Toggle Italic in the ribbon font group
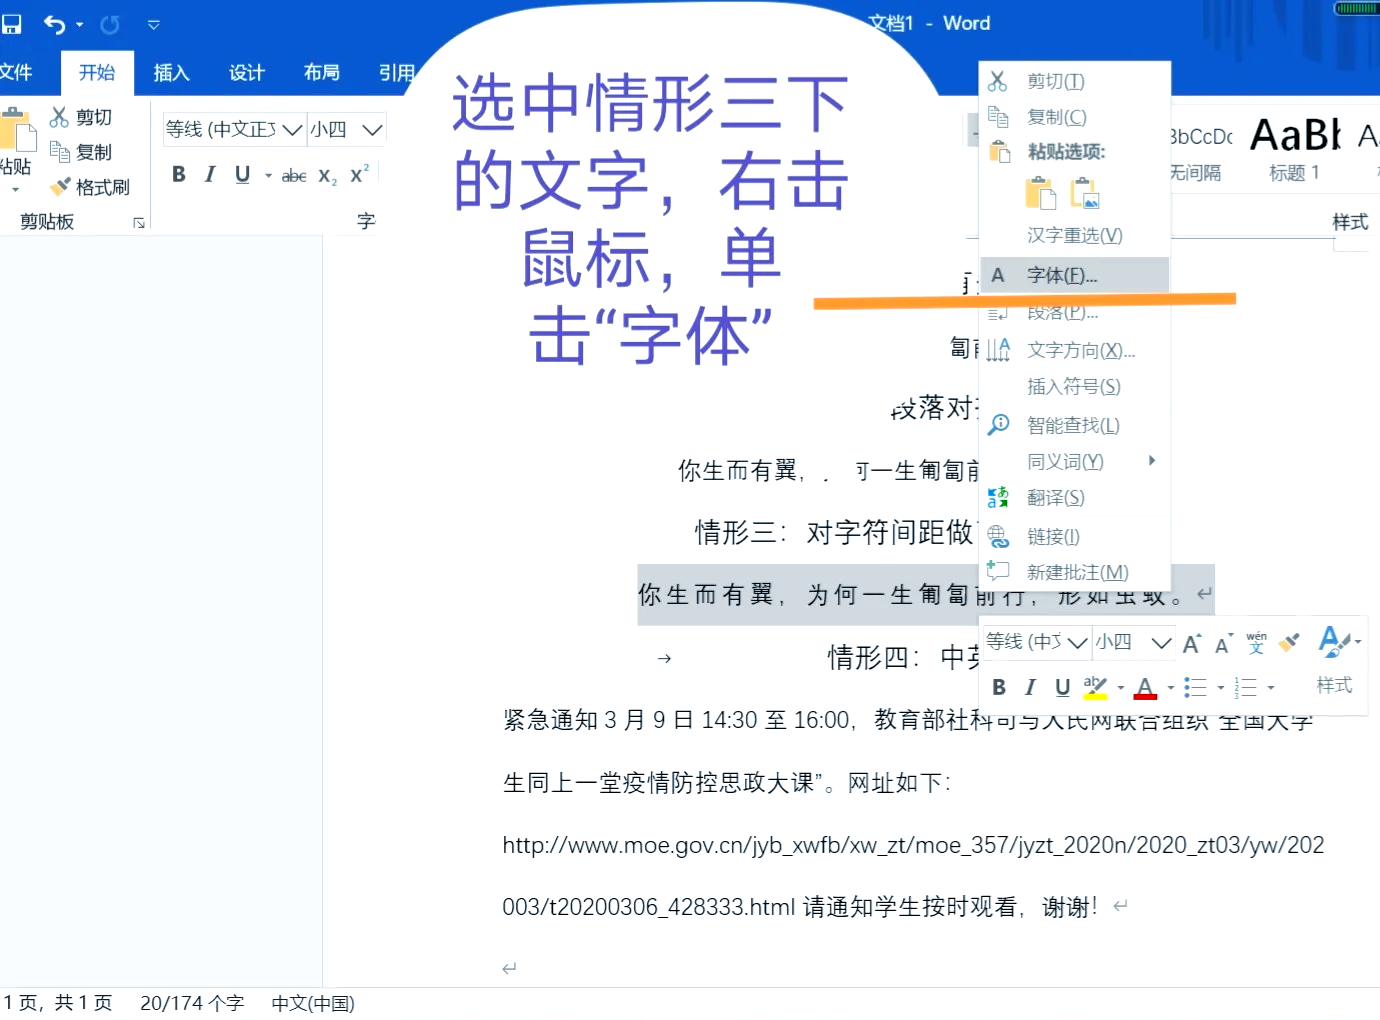Image resolution: width=1380 pixels, height=1020 pixels. click(x=210, y=174)
